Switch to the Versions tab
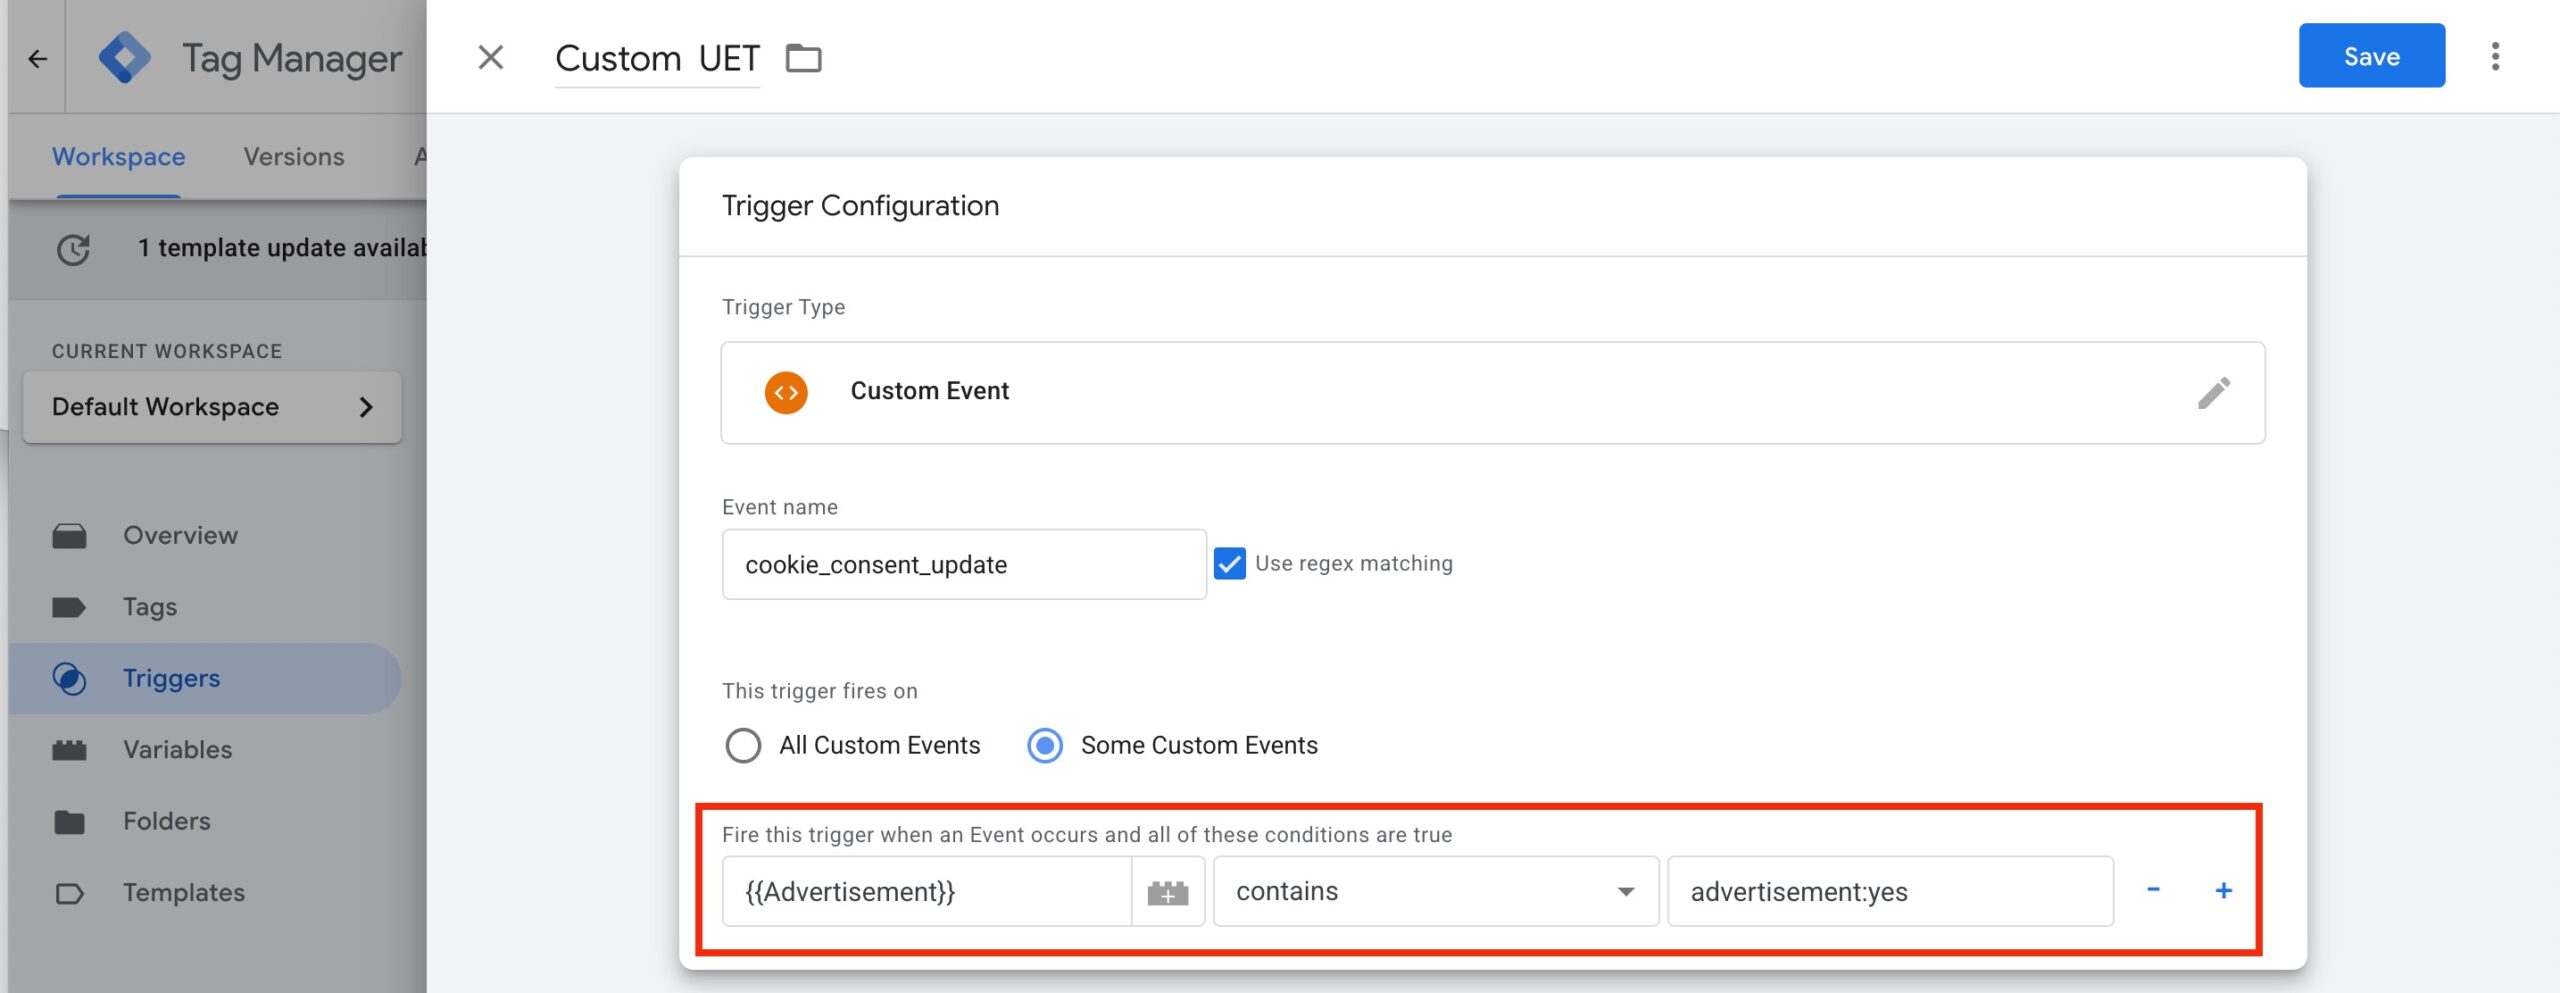 294,157
